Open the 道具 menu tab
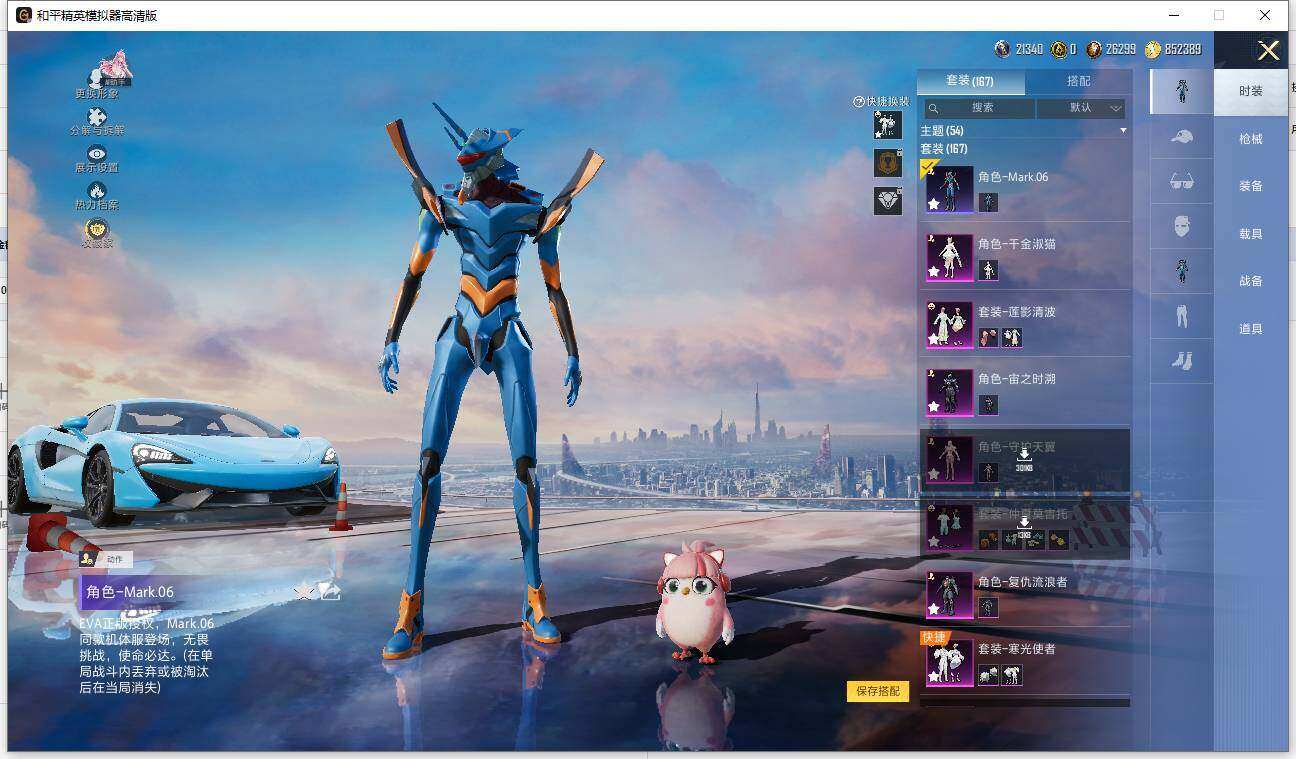Screen dimensions: 1296x759 pyautogui.click(x=1251, y=329)
